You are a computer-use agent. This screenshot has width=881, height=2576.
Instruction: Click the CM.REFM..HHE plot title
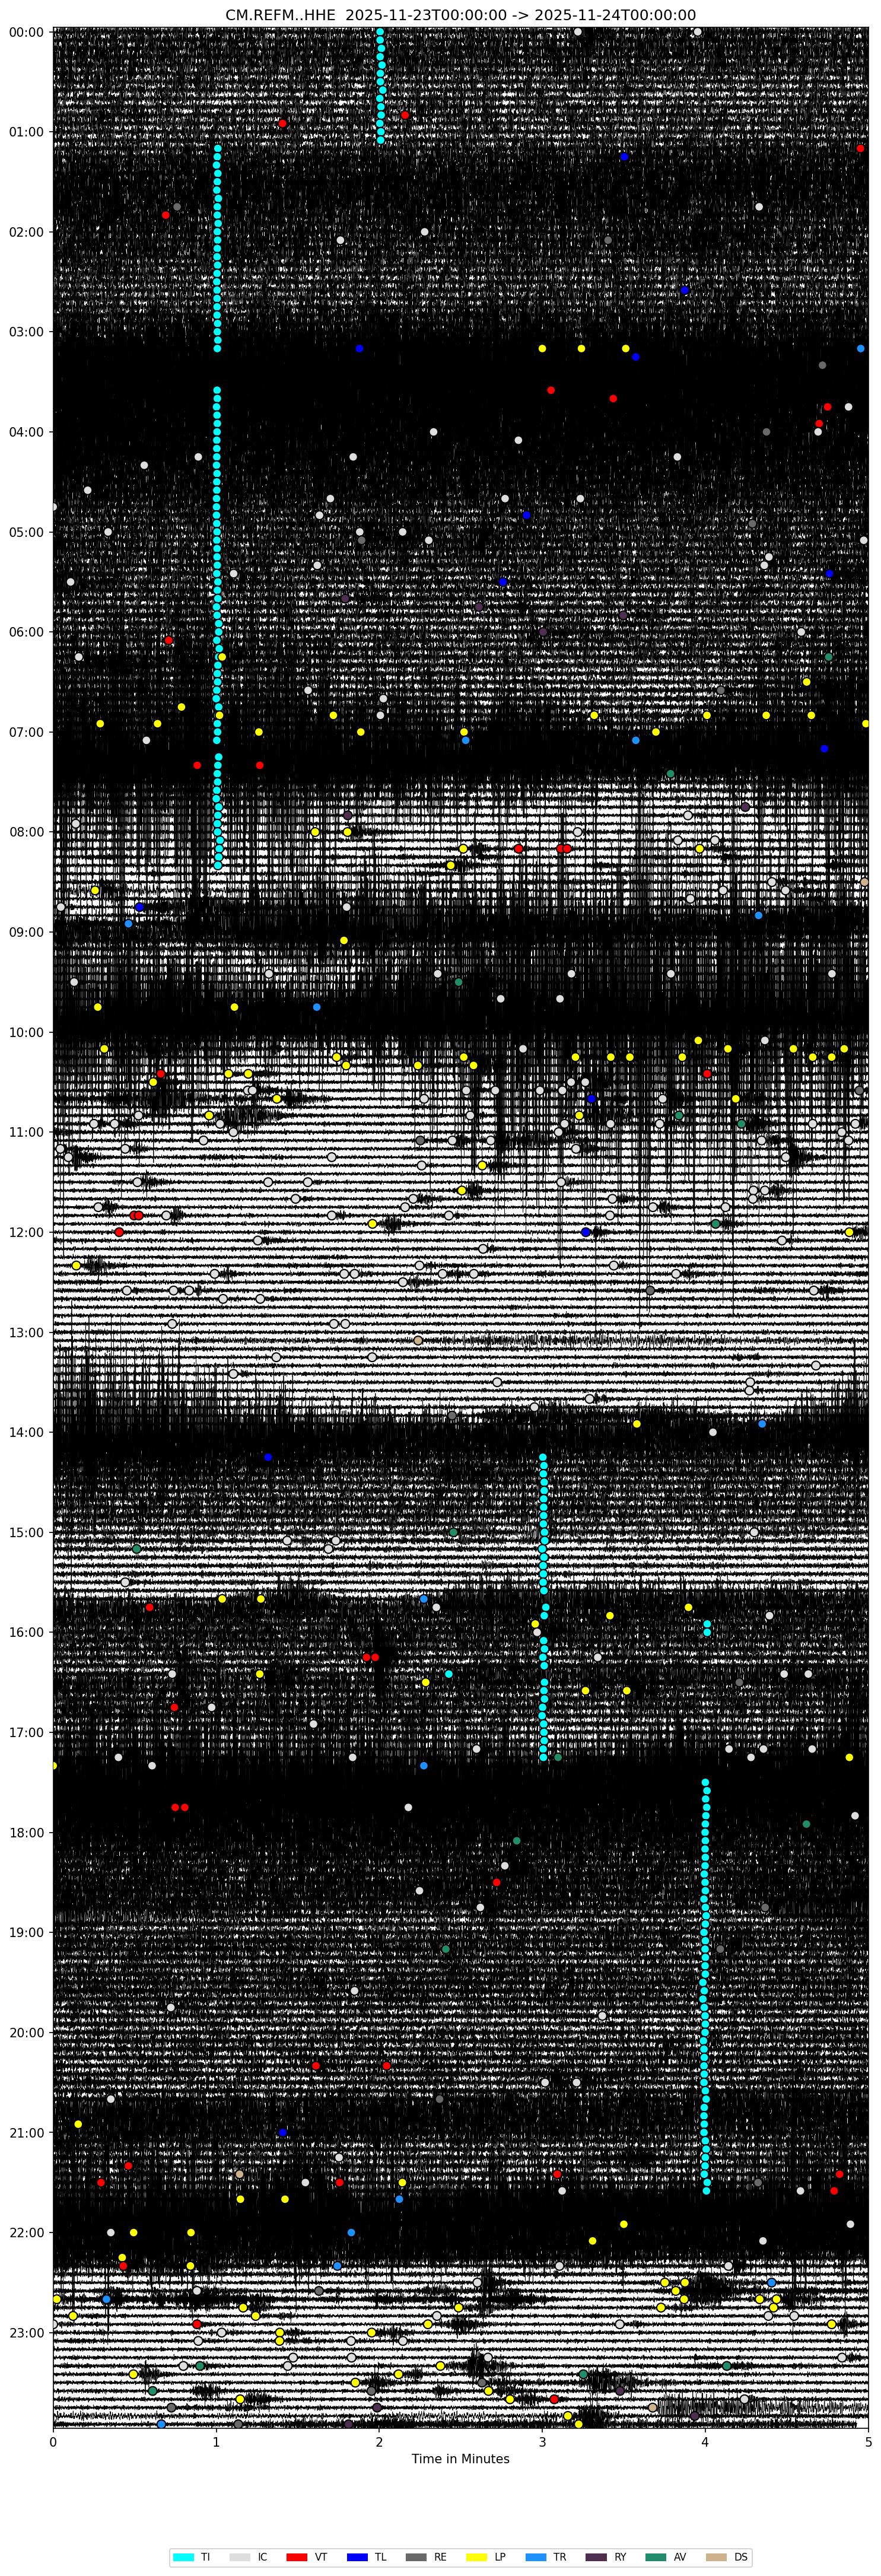[460, 15]
